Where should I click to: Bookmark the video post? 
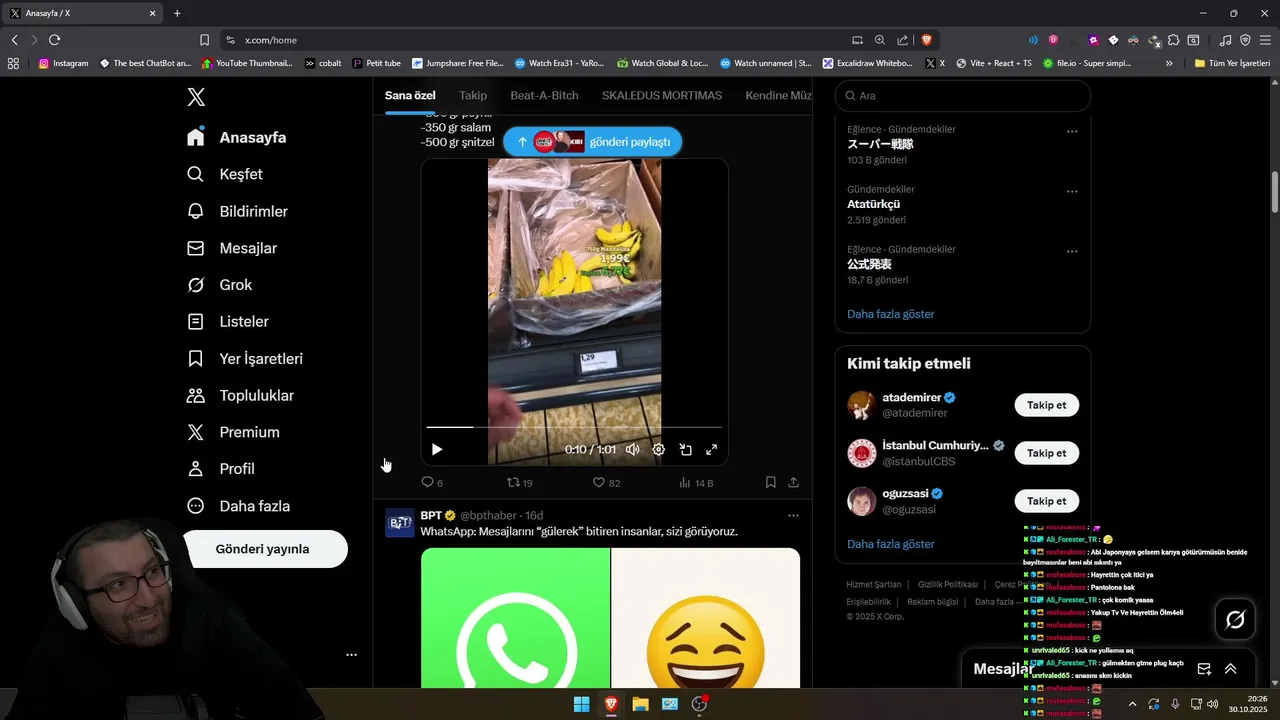pos(771,482)
